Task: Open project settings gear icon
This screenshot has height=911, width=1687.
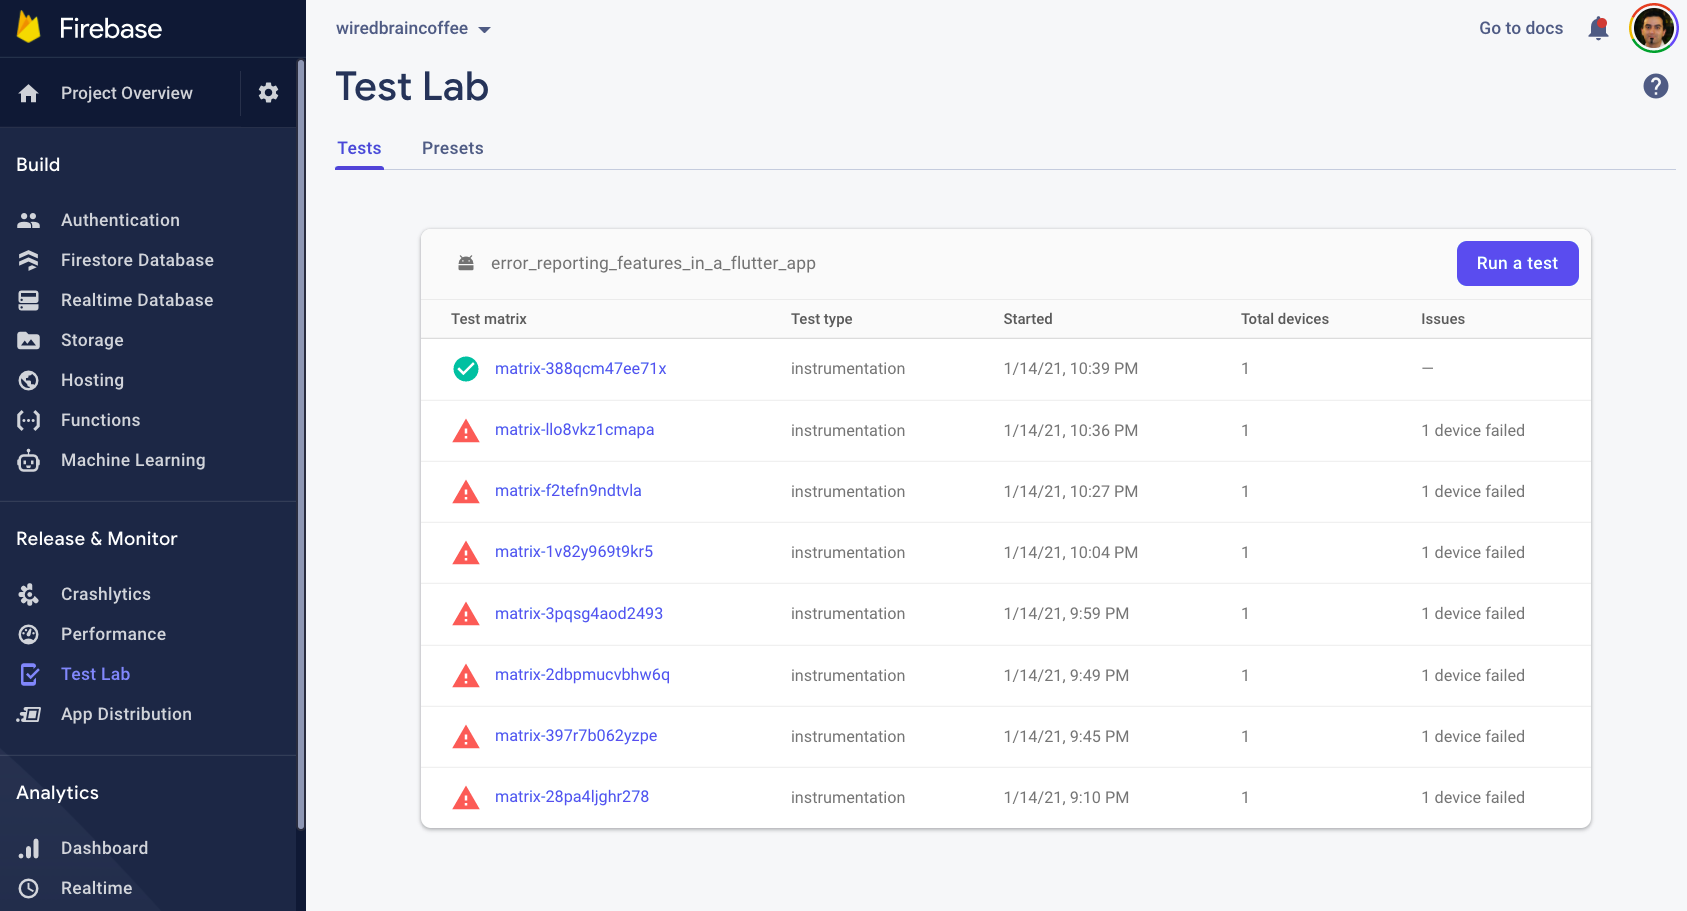Action: tap(268, 93)
